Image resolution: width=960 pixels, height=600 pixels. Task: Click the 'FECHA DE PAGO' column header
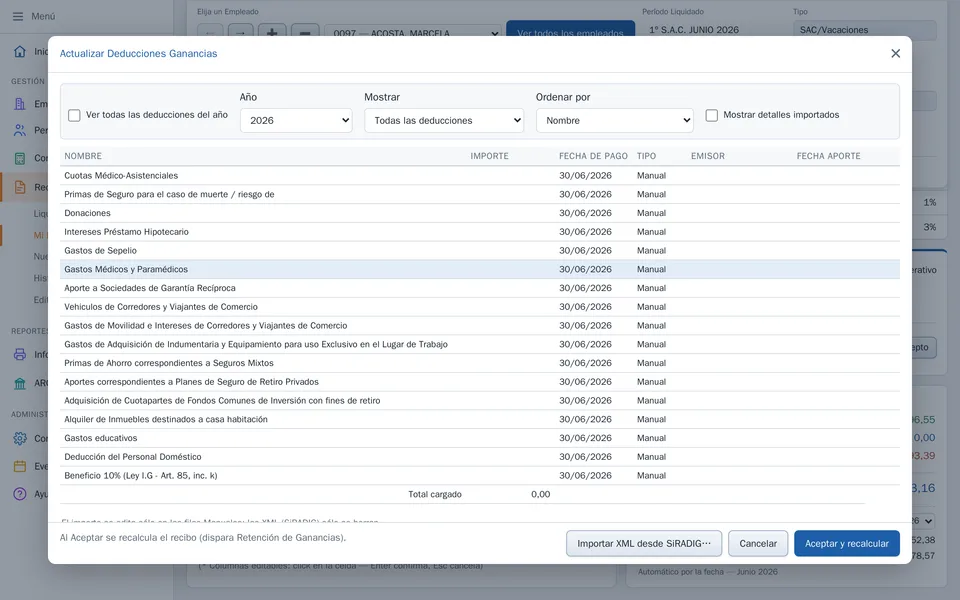593,156
